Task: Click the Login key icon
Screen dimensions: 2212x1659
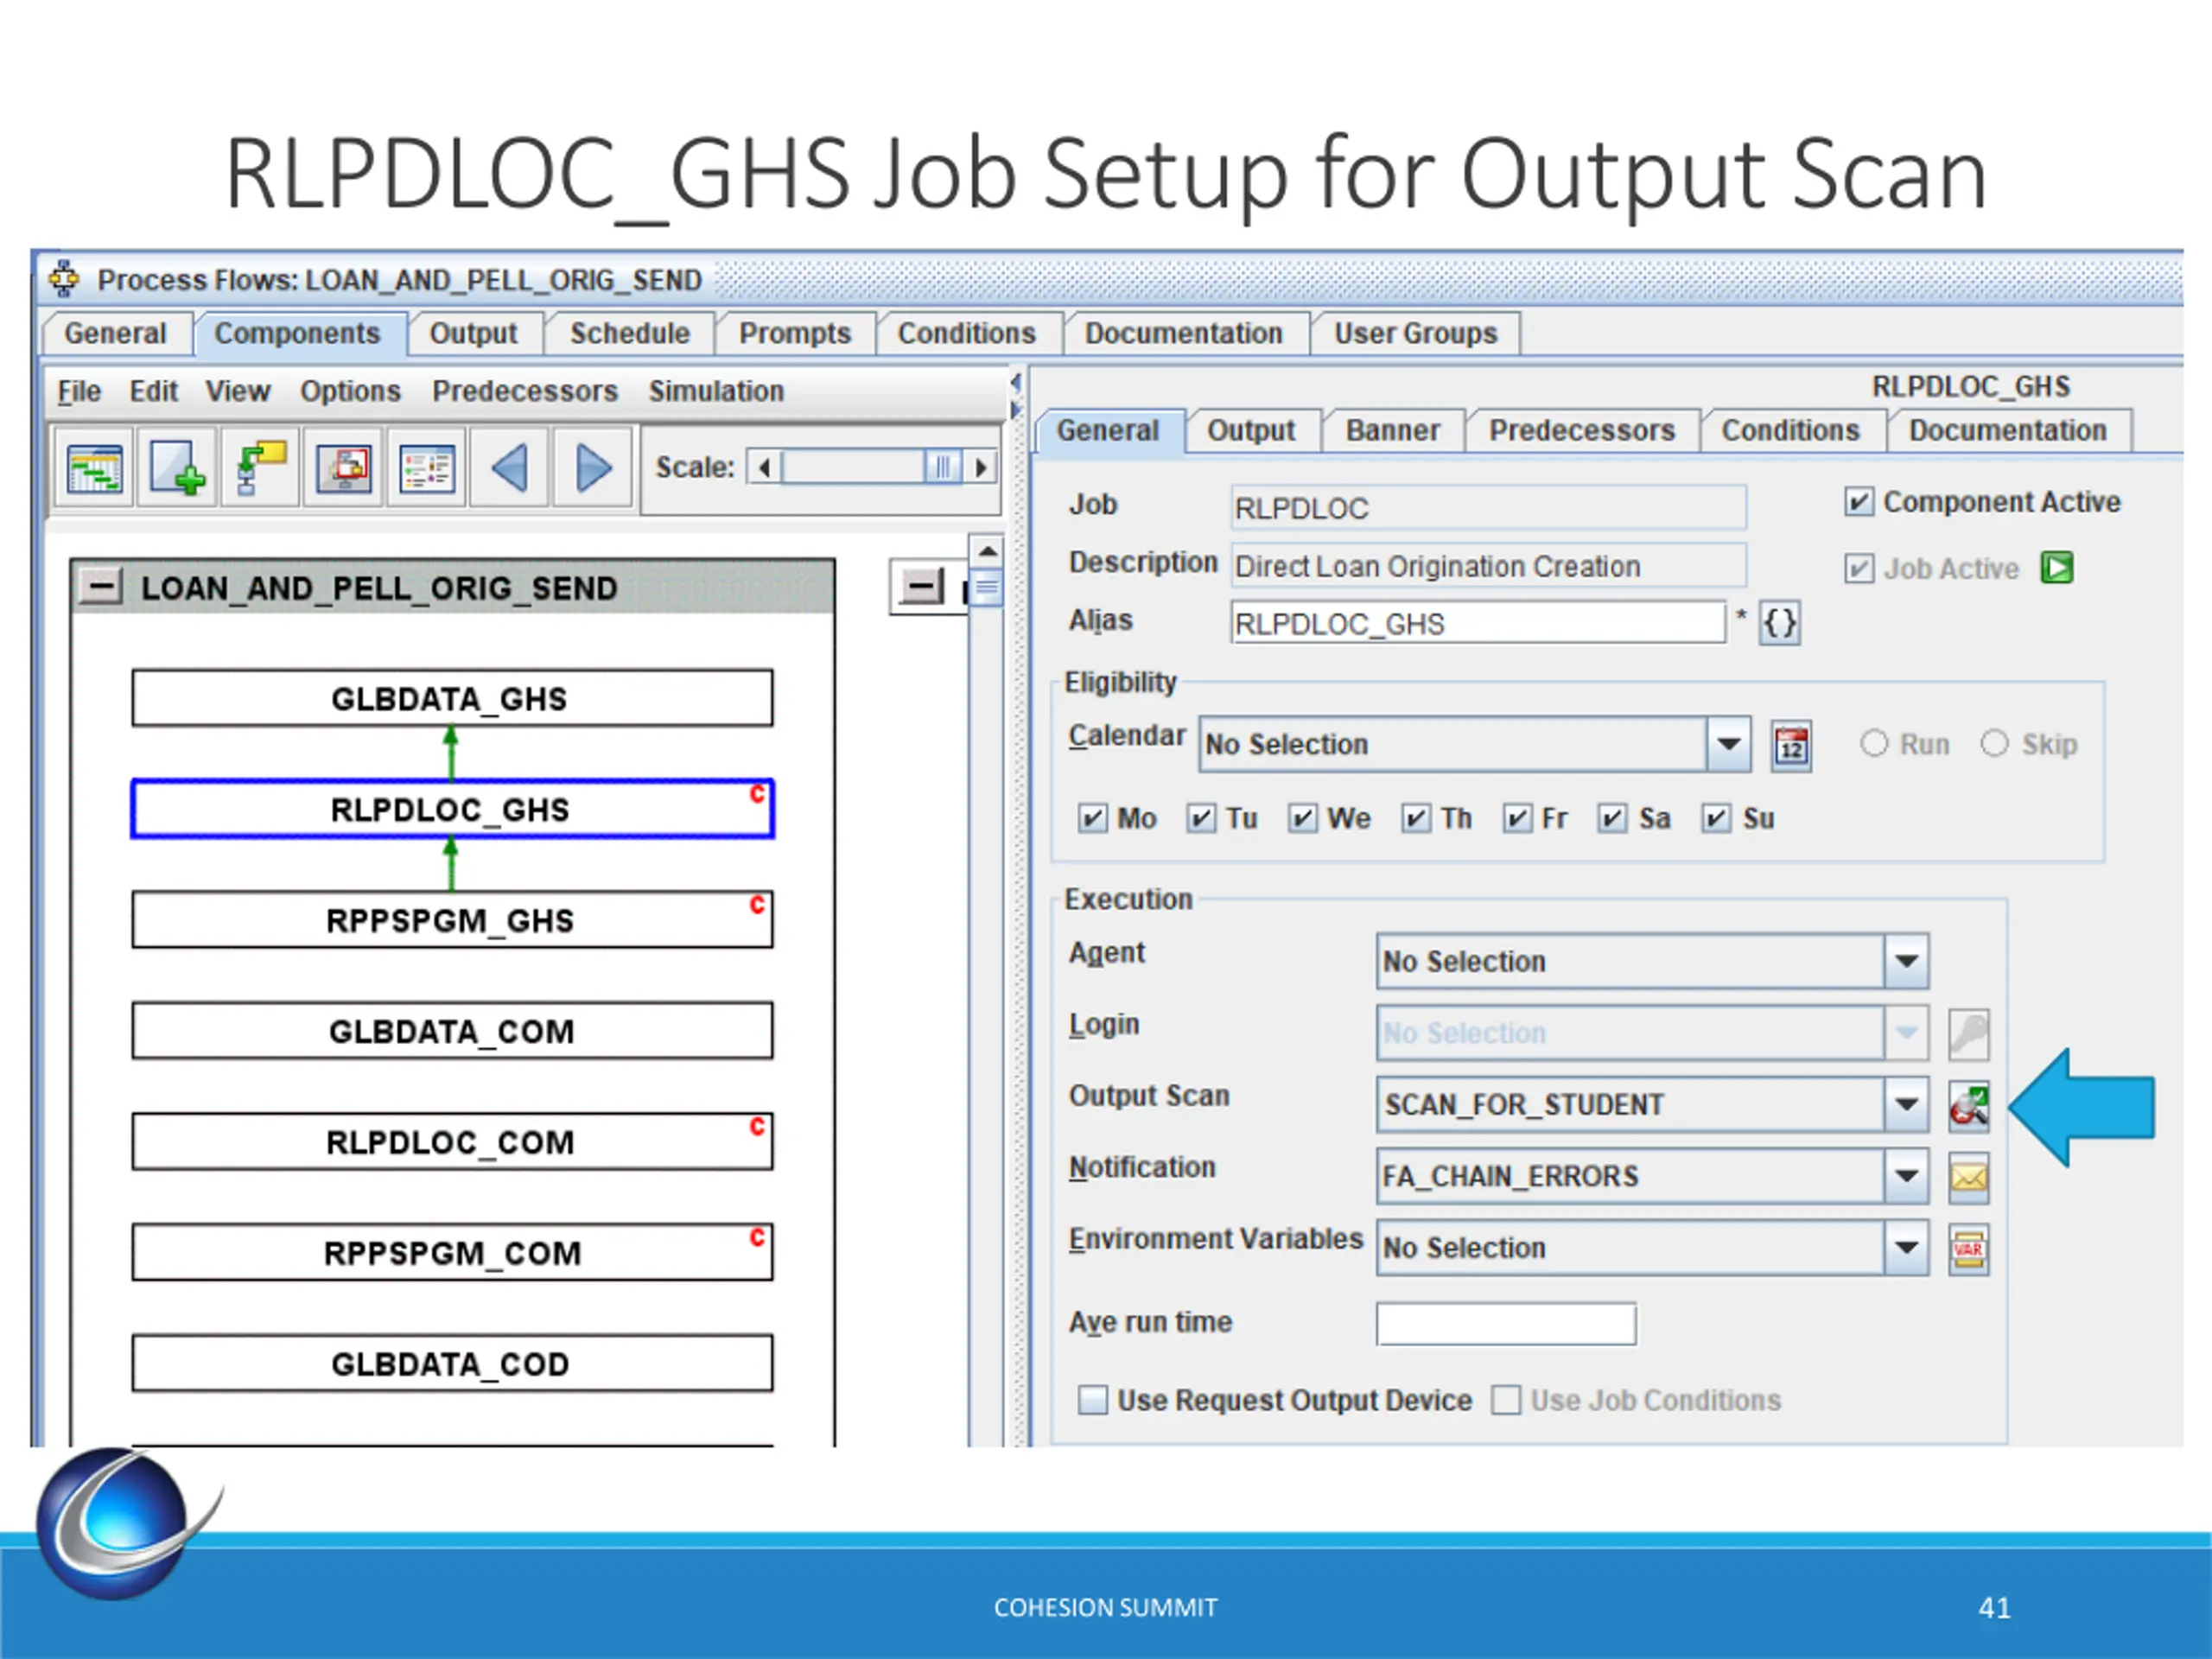Action: (1968, 1034)
